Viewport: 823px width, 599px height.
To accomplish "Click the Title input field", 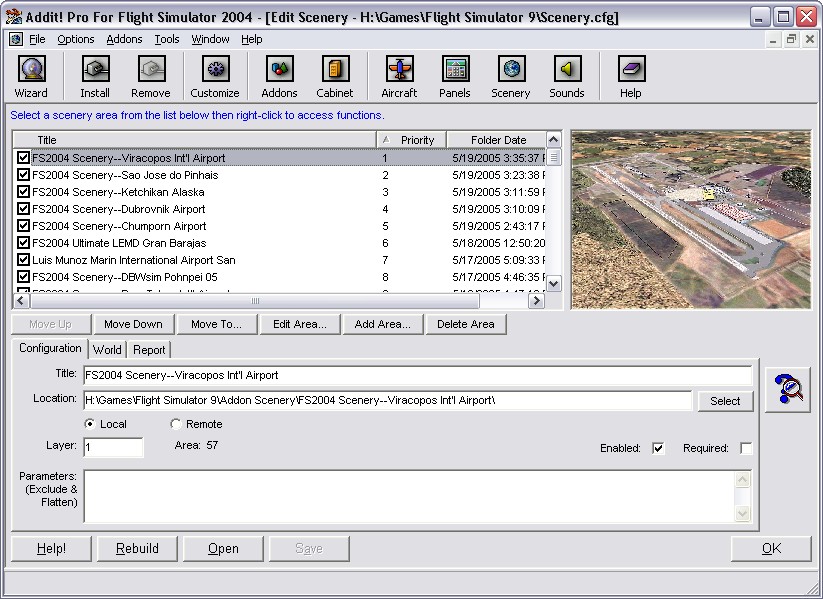I will pos(418,375).
